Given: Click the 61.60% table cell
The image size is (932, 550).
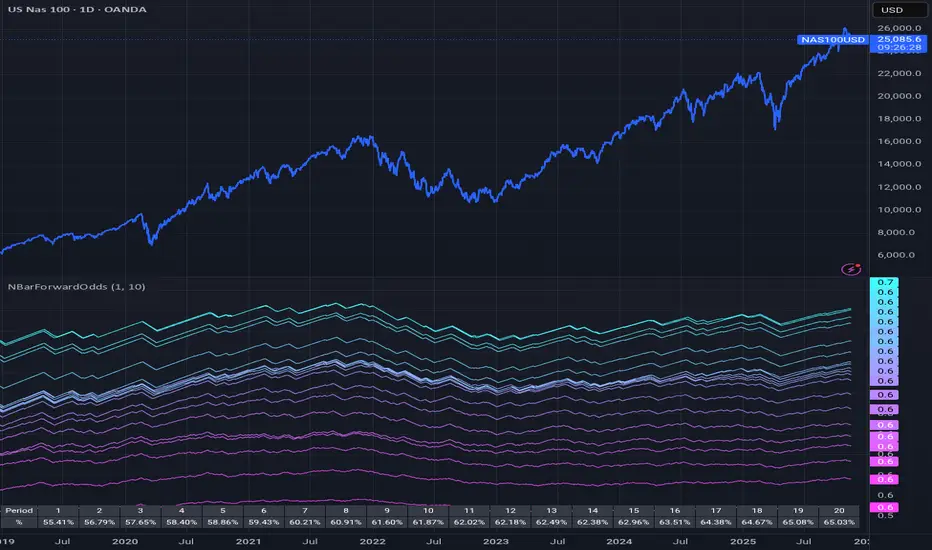Looking at the screenshot, I should click(387, 522).
